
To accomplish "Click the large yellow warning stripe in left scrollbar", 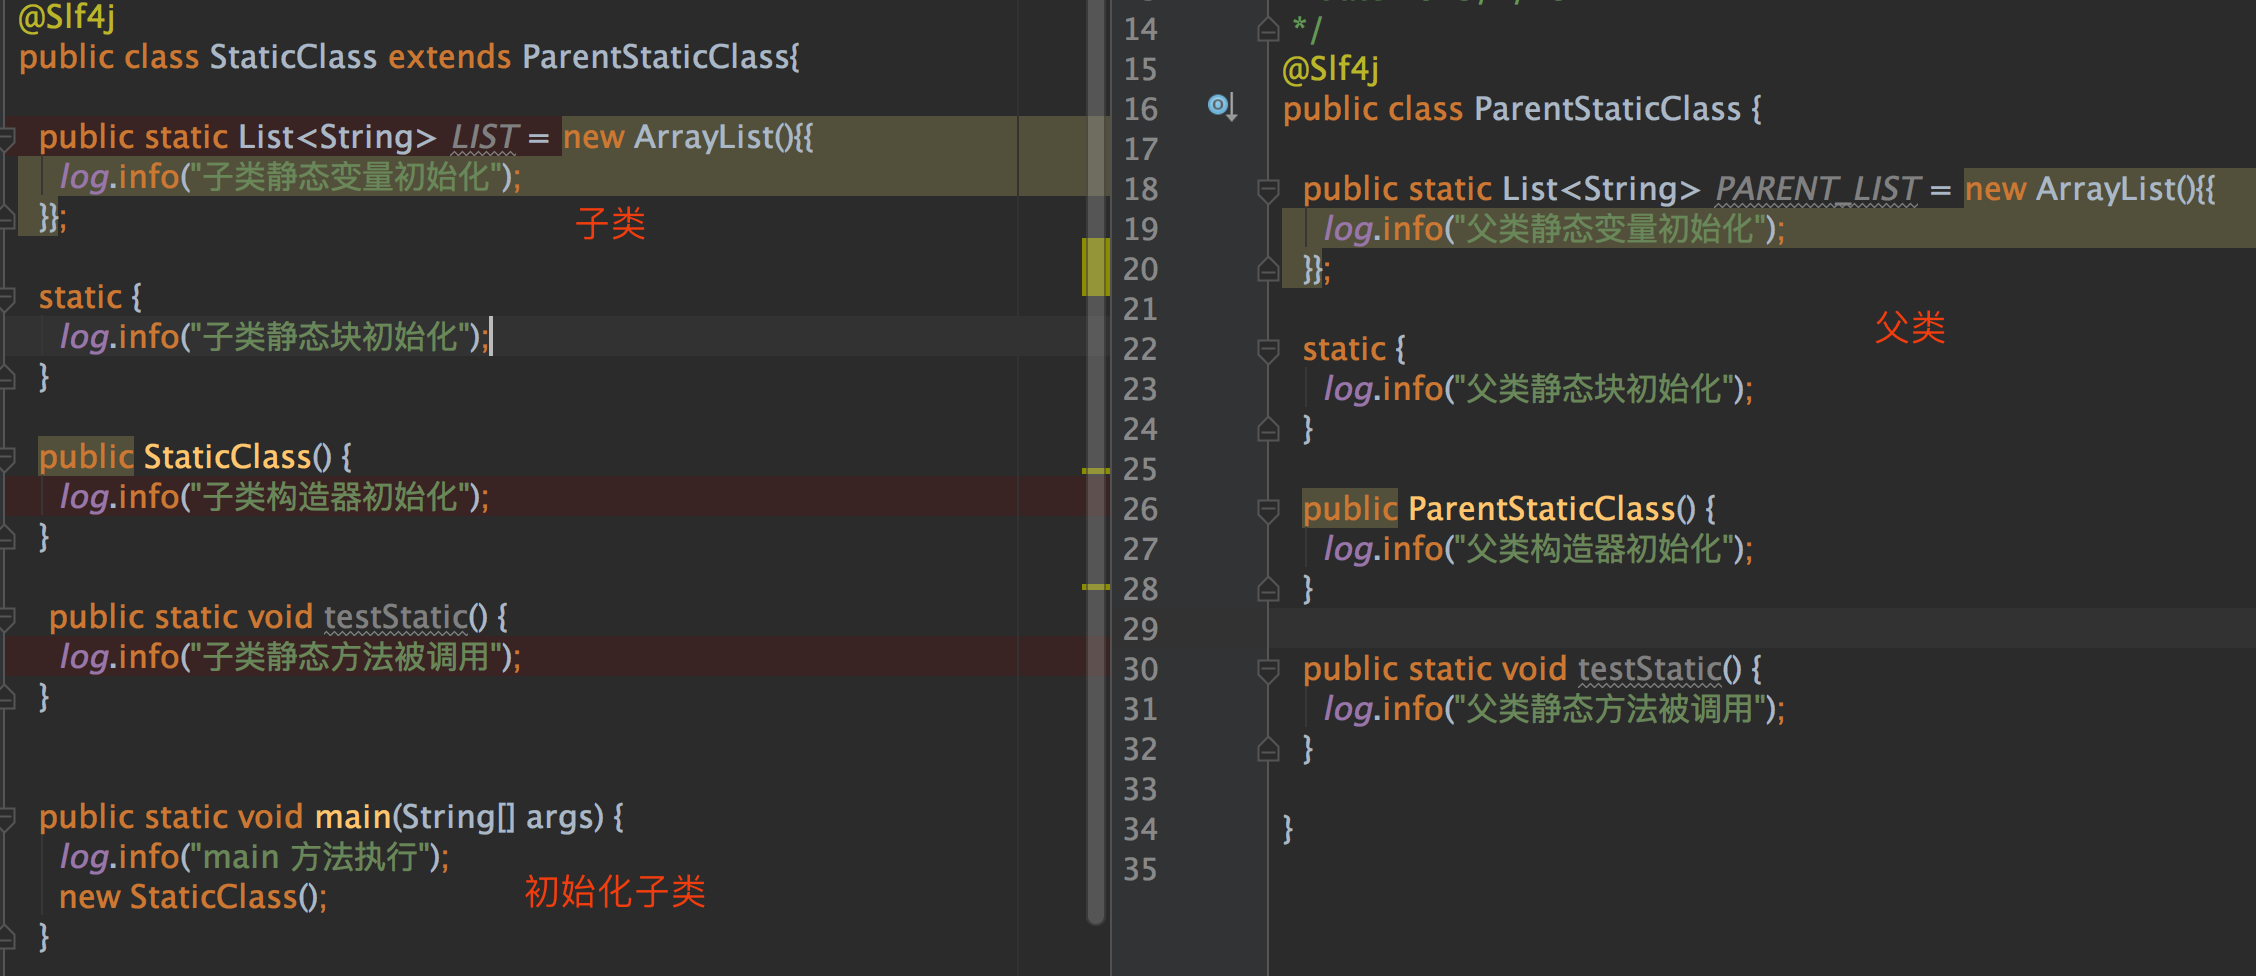I will 1096,266.
